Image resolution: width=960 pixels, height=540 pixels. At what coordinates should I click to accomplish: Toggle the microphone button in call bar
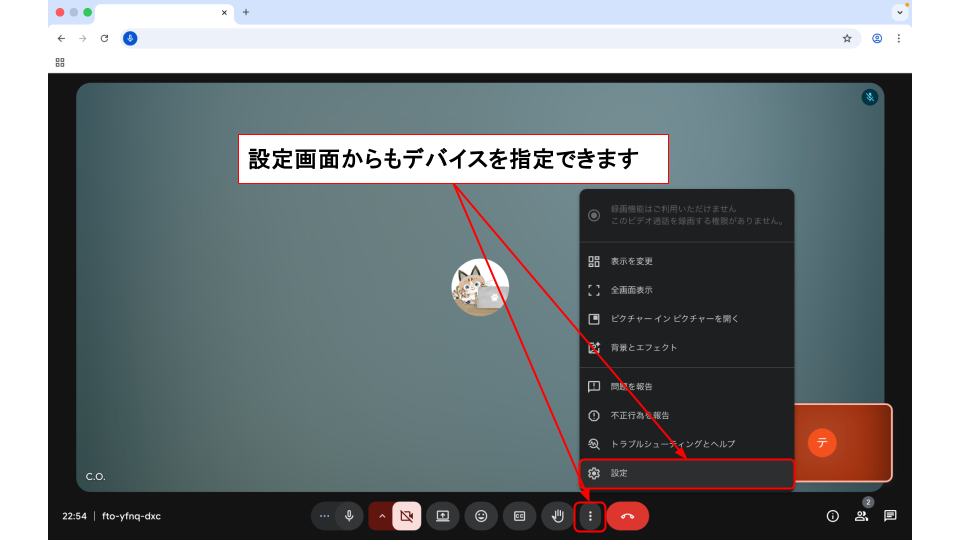[x=349, y=516]
